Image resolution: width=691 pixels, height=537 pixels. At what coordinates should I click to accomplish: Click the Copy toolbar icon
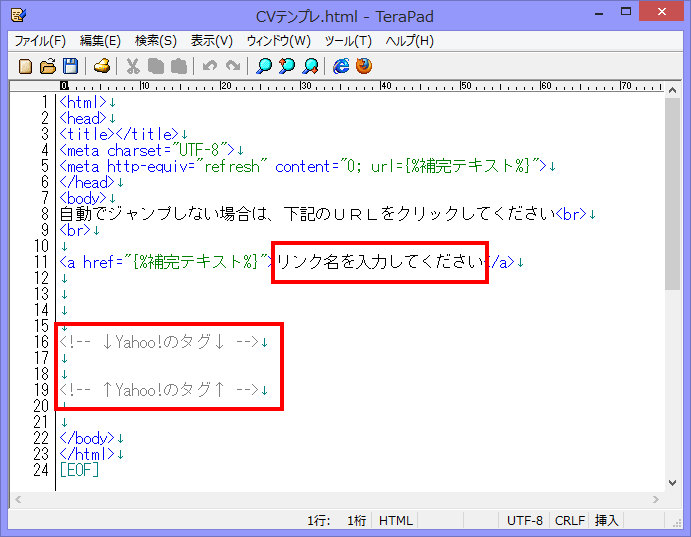156,67
